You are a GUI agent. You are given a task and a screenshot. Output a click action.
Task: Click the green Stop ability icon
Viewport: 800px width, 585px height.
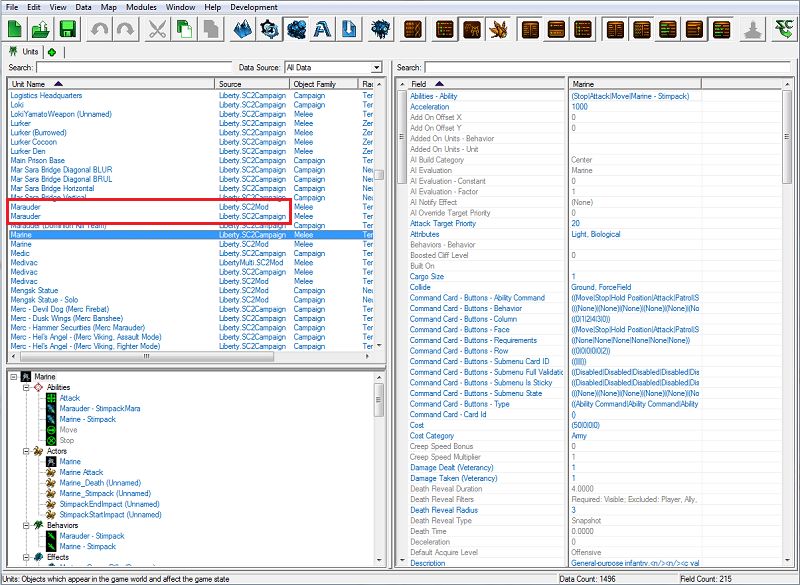tap(51, 440)
